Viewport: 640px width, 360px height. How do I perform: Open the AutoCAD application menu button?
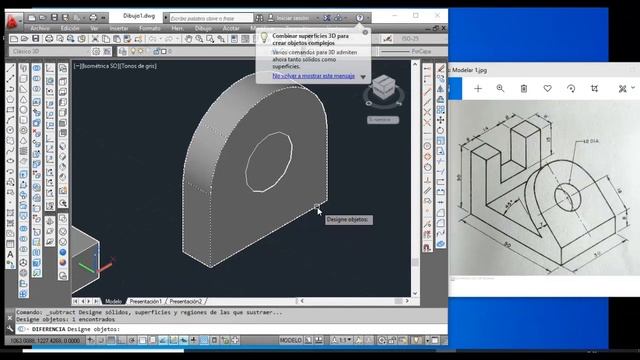(13, 21)
